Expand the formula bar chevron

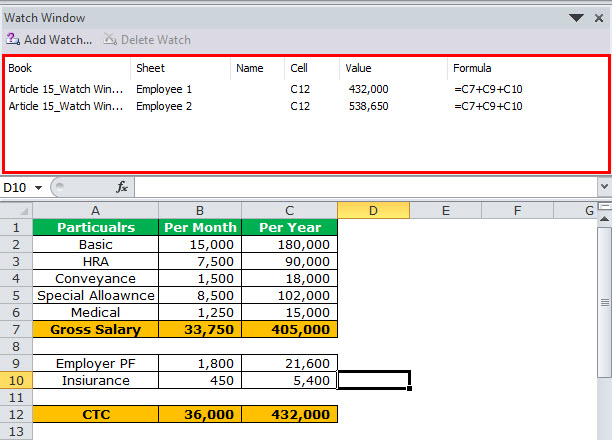click(x=604, y=187)
